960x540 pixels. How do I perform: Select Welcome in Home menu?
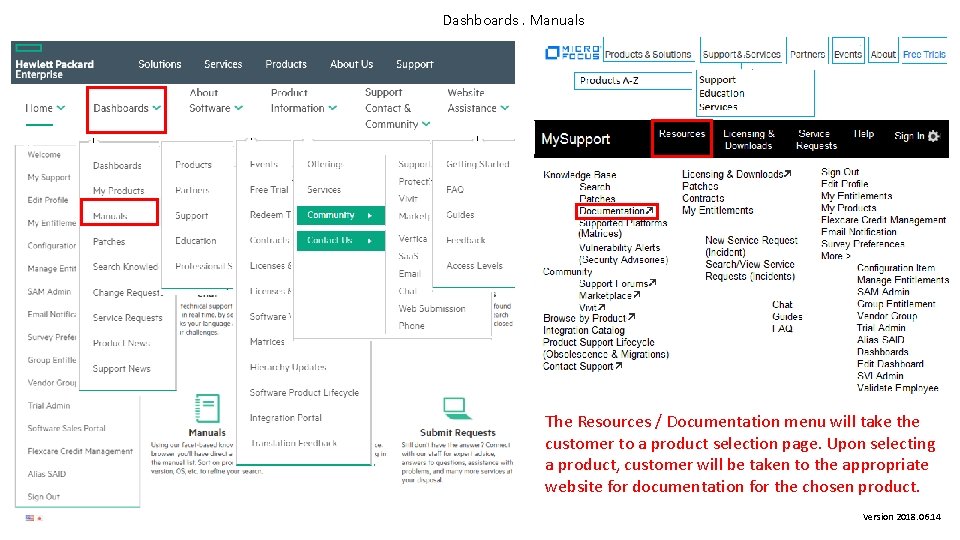[44, 154]
